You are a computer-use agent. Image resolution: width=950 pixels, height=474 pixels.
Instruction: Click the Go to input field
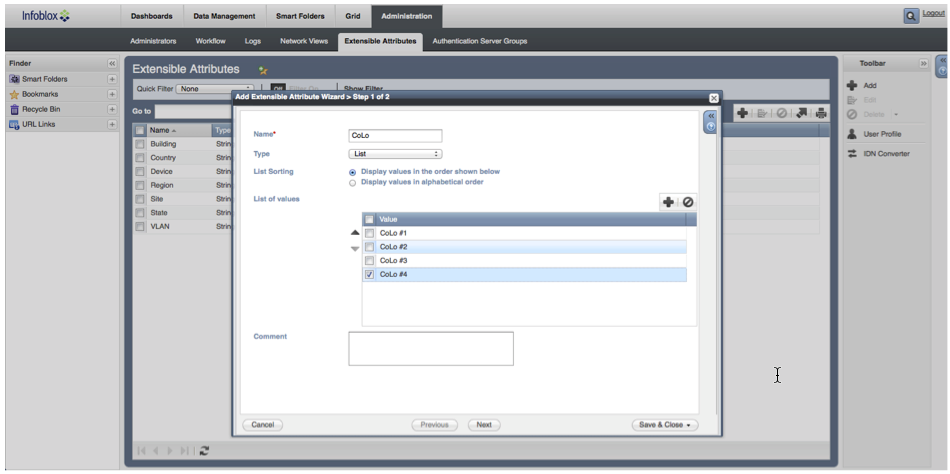click(194, 112)
